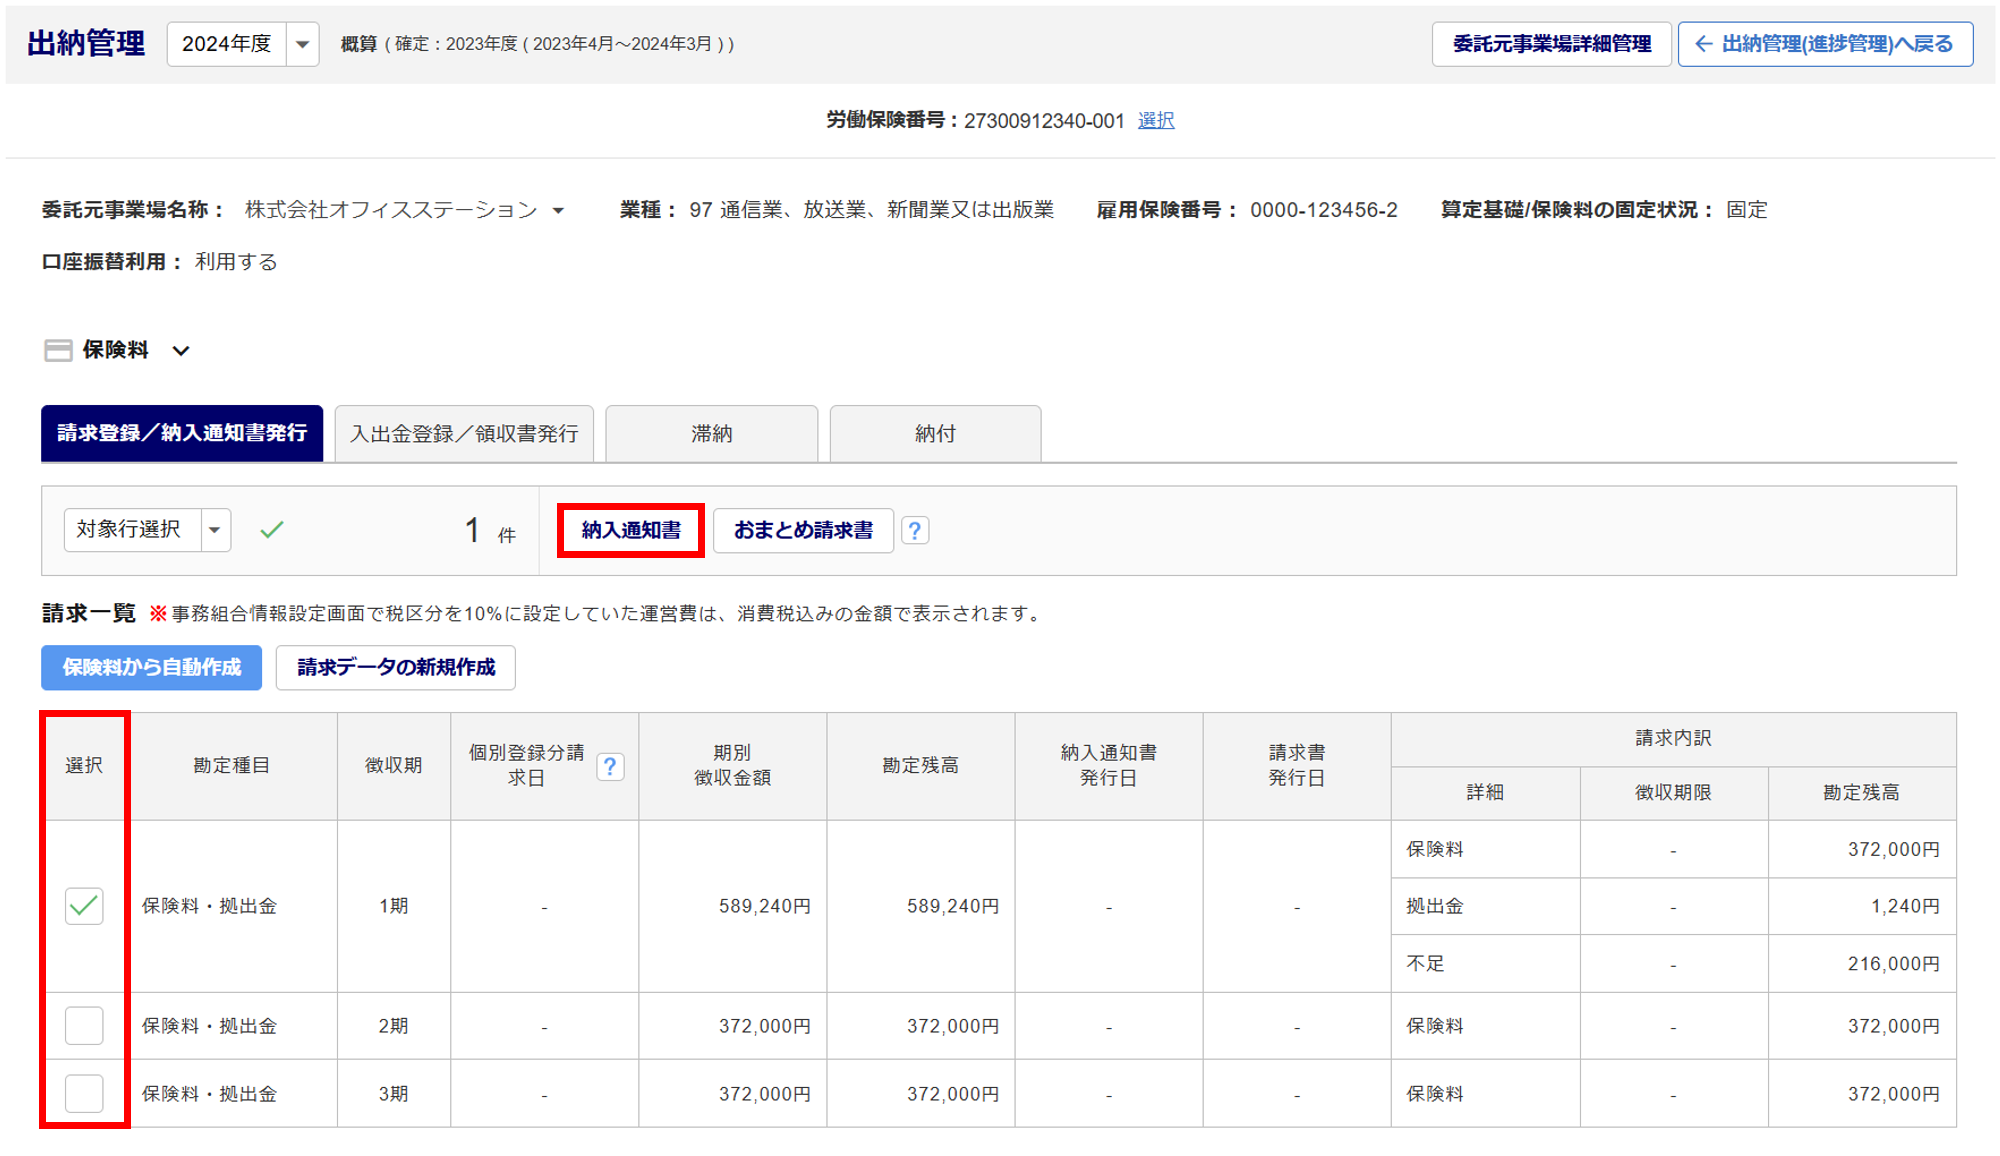Click the 納入通知書 button
This screenshot has height=1156, width=2000.
click(x=631, y=530)
